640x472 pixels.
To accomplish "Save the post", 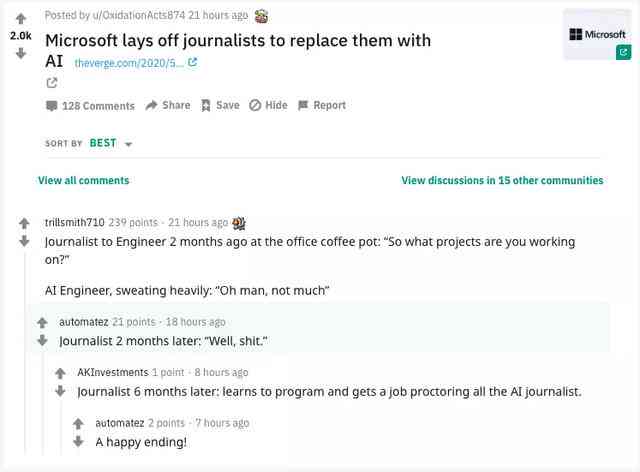I will [220, 105].
